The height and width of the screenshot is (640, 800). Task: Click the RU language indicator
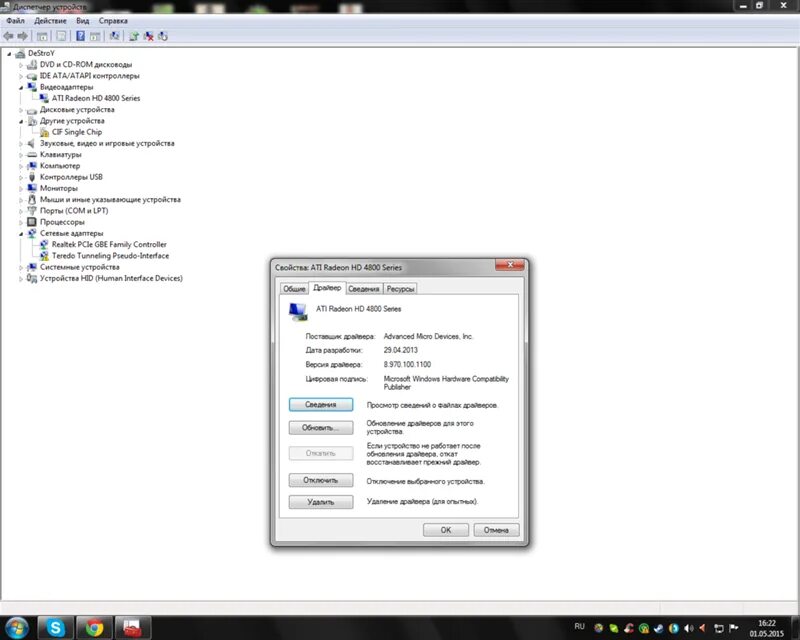click(579, 627)
